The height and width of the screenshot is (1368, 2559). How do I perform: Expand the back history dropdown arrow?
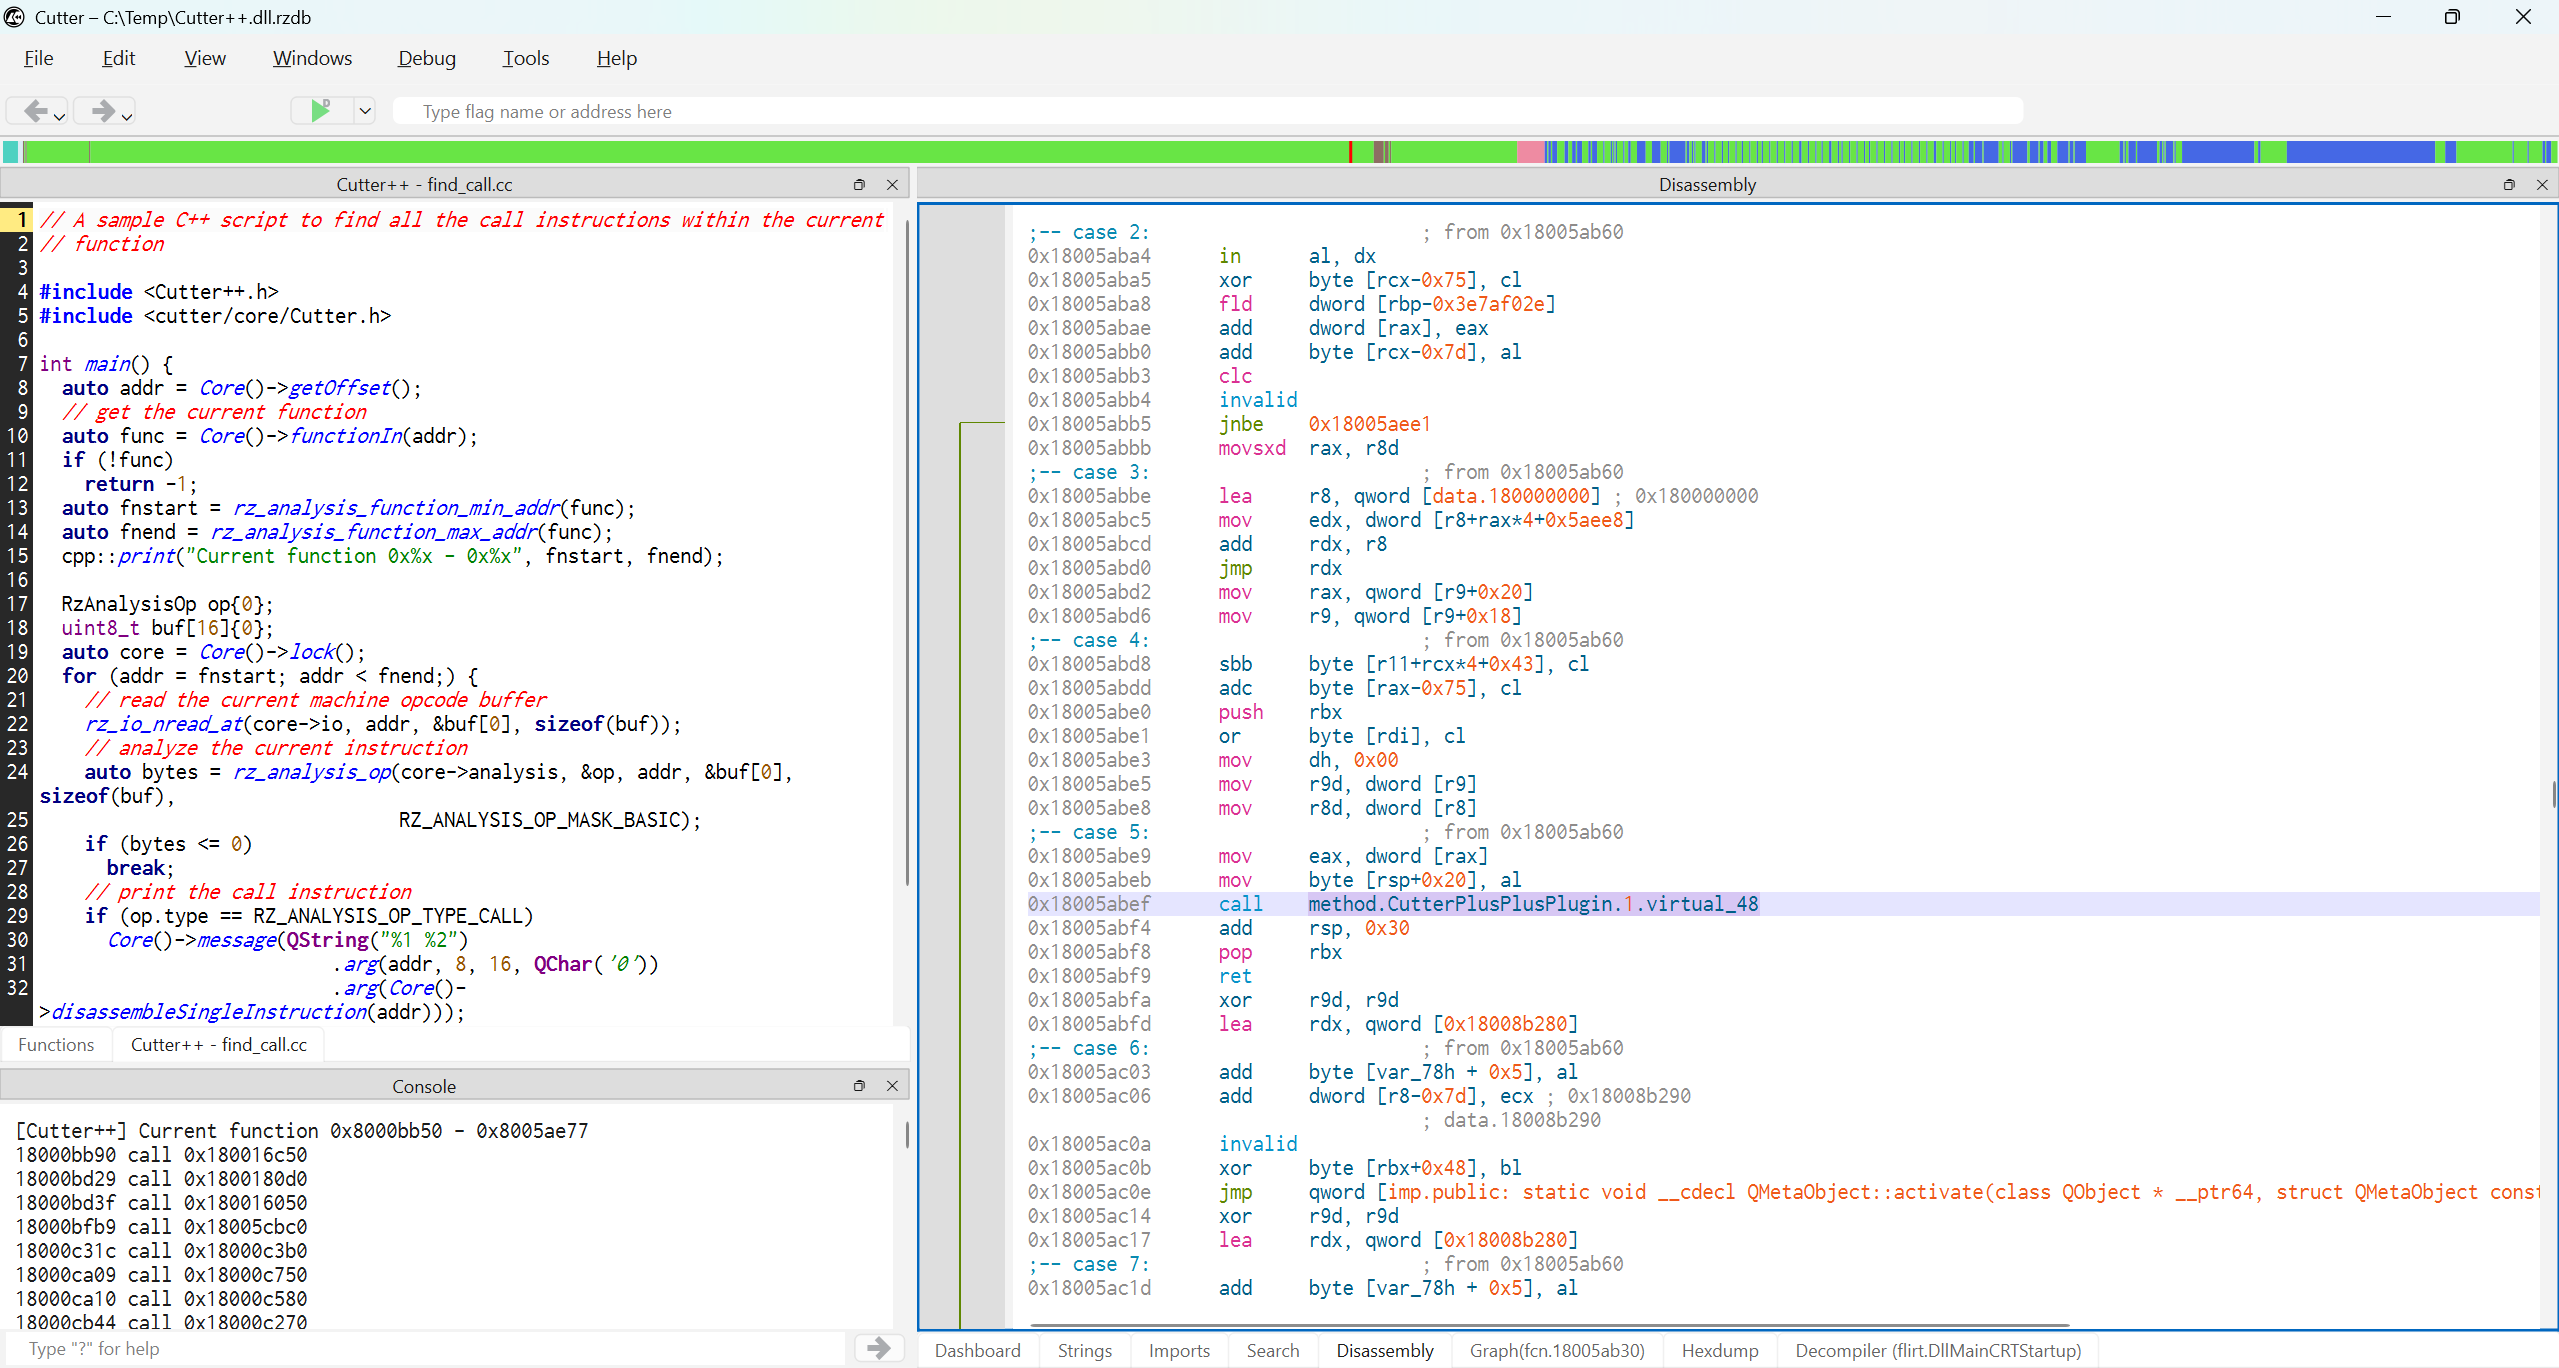click(60, 116)
